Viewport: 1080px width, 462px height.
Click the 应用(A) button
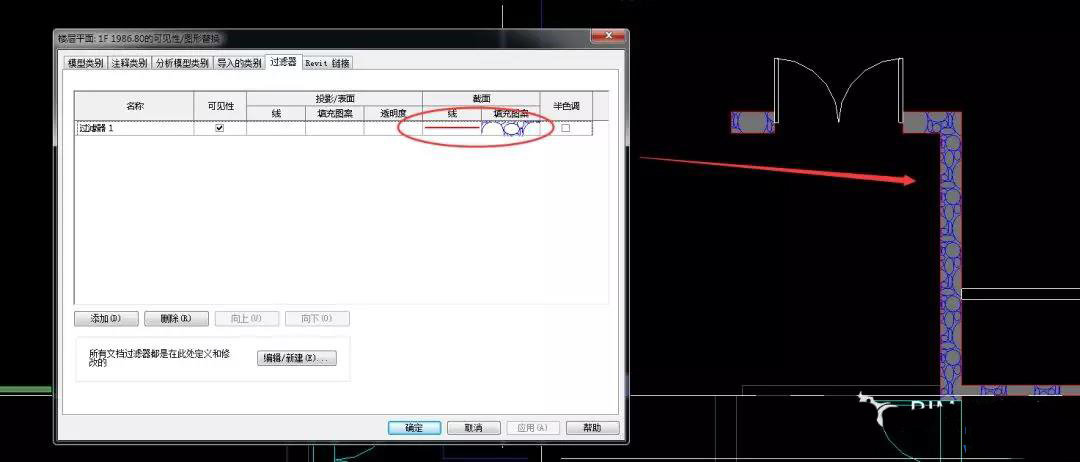[532, 428]
